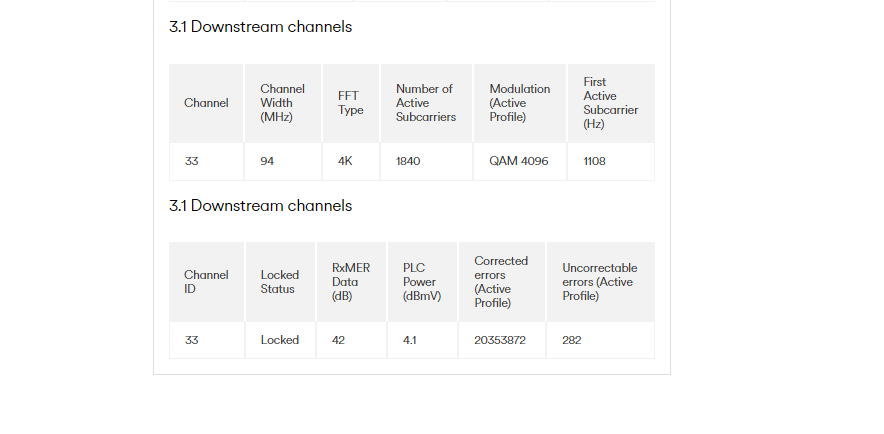Image resolution: width=884 pixels, height=434 pixels.
Task: Click the QAM 4096 modulation cell
Action: click(519, 161)
